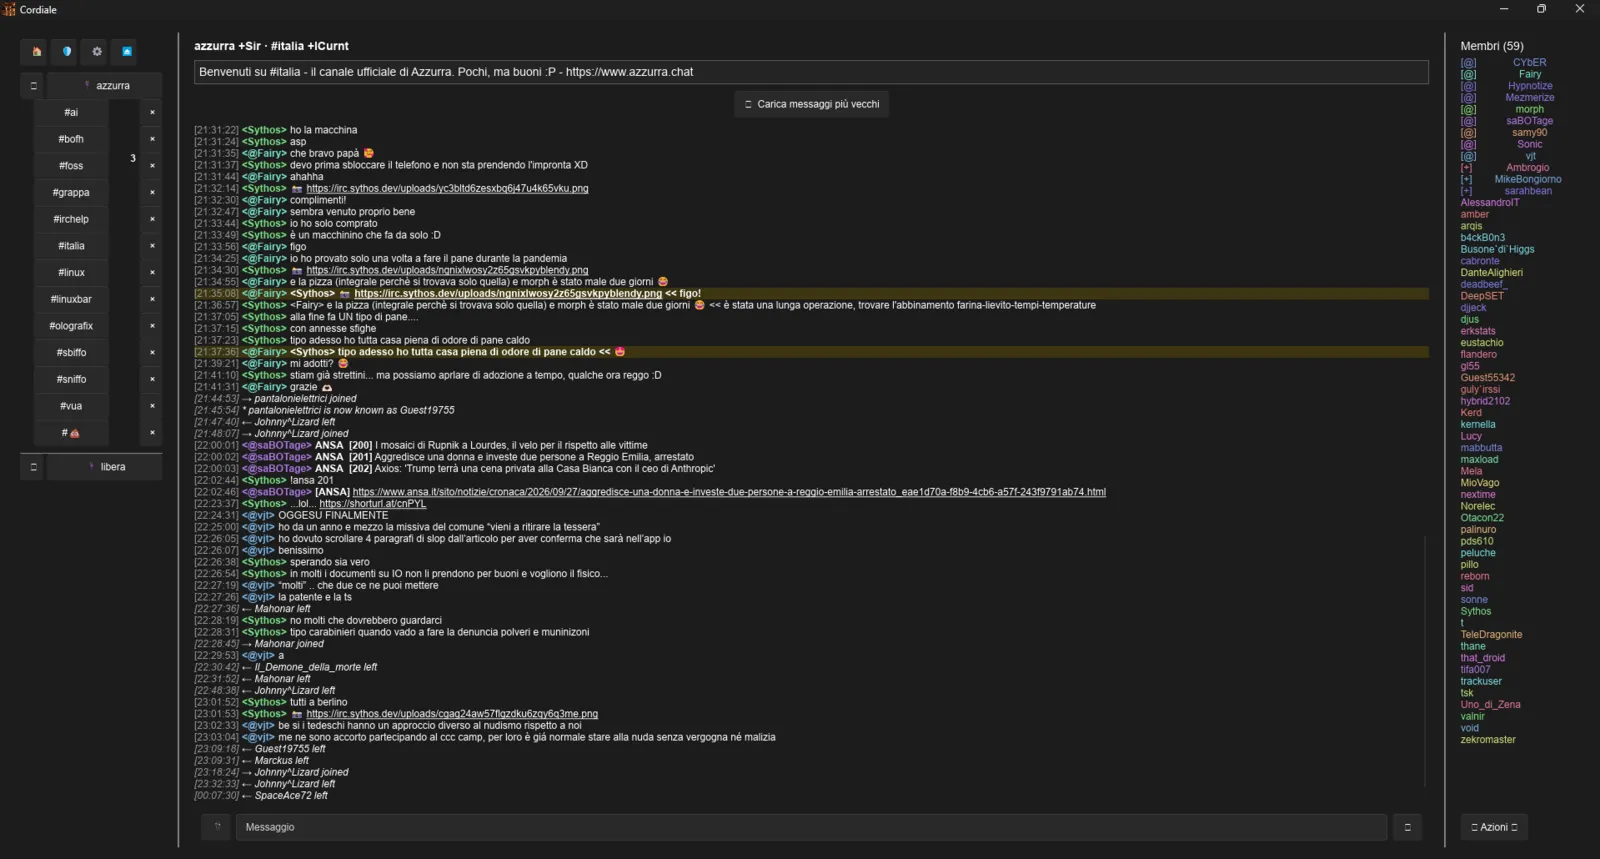Image resolution: width=1600 pixels, height=859 pixels.
Task: Click Carica messaggi più vecchi button
Action: click(x=811, y=104)
